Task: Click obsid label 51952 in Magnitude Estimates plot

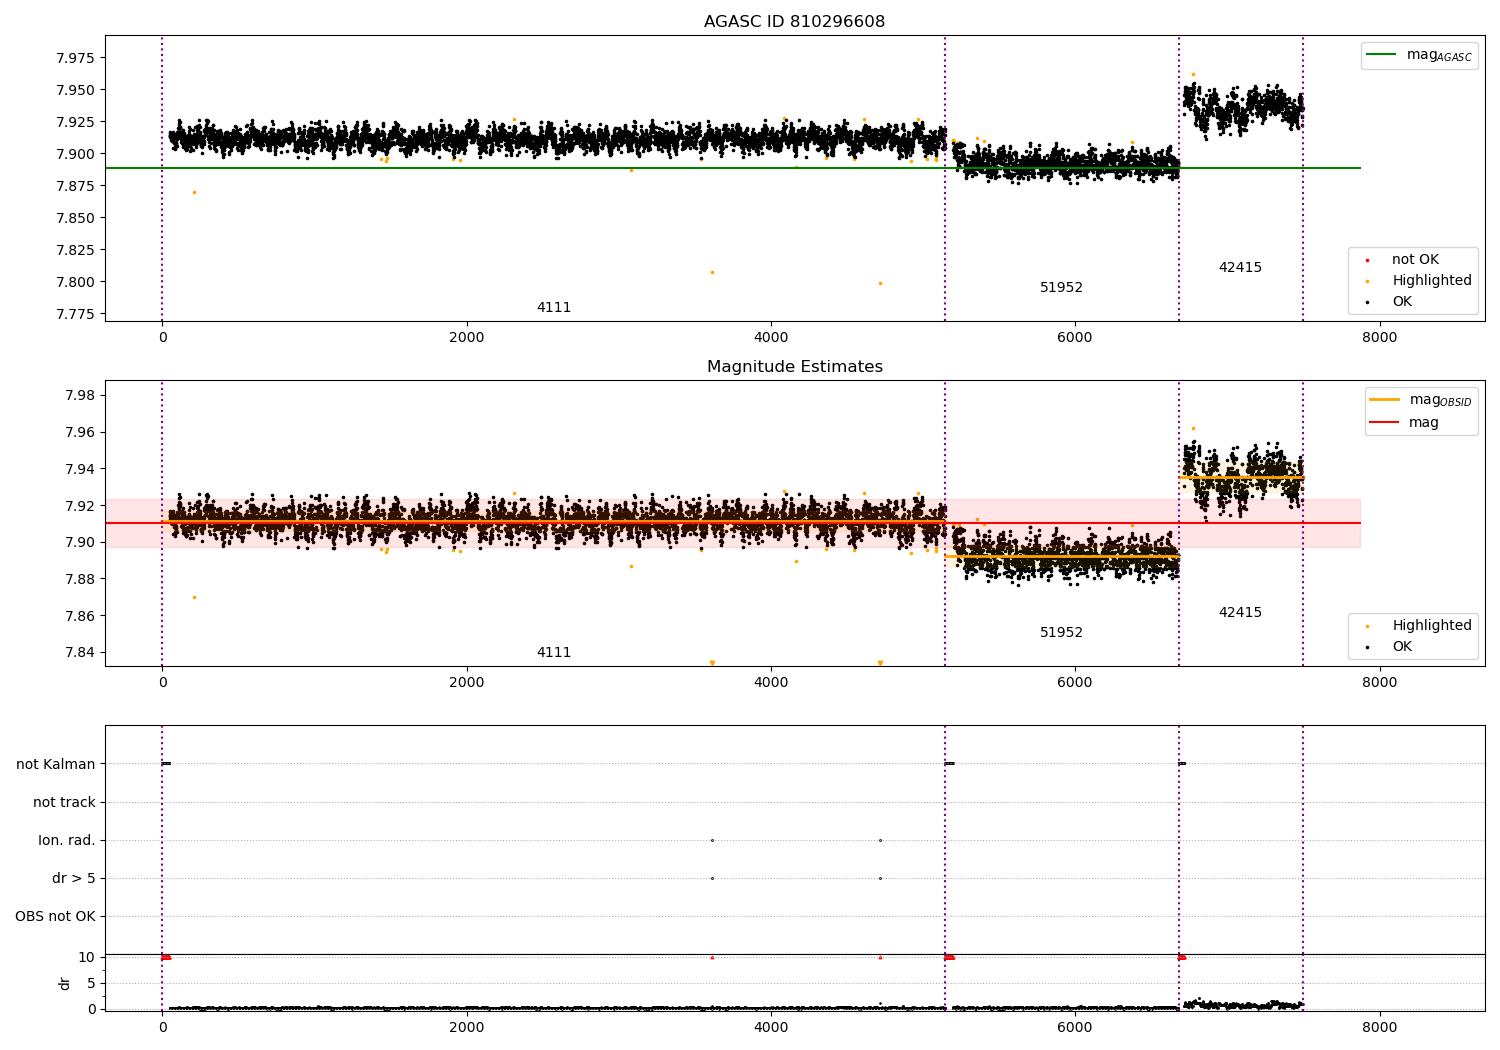Action: (1061, 632)
